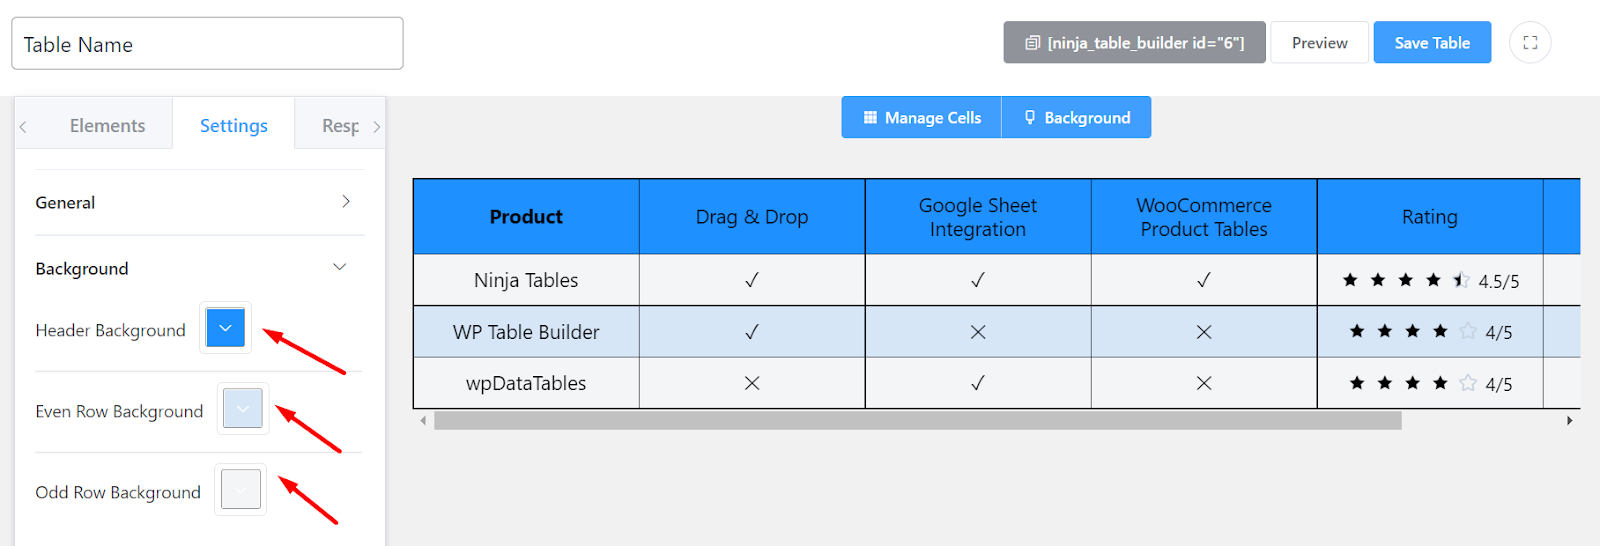This screenshot has height=546, width=1600.
Task: Click the Manage Cells grid icon
Action: click(870, 118)
